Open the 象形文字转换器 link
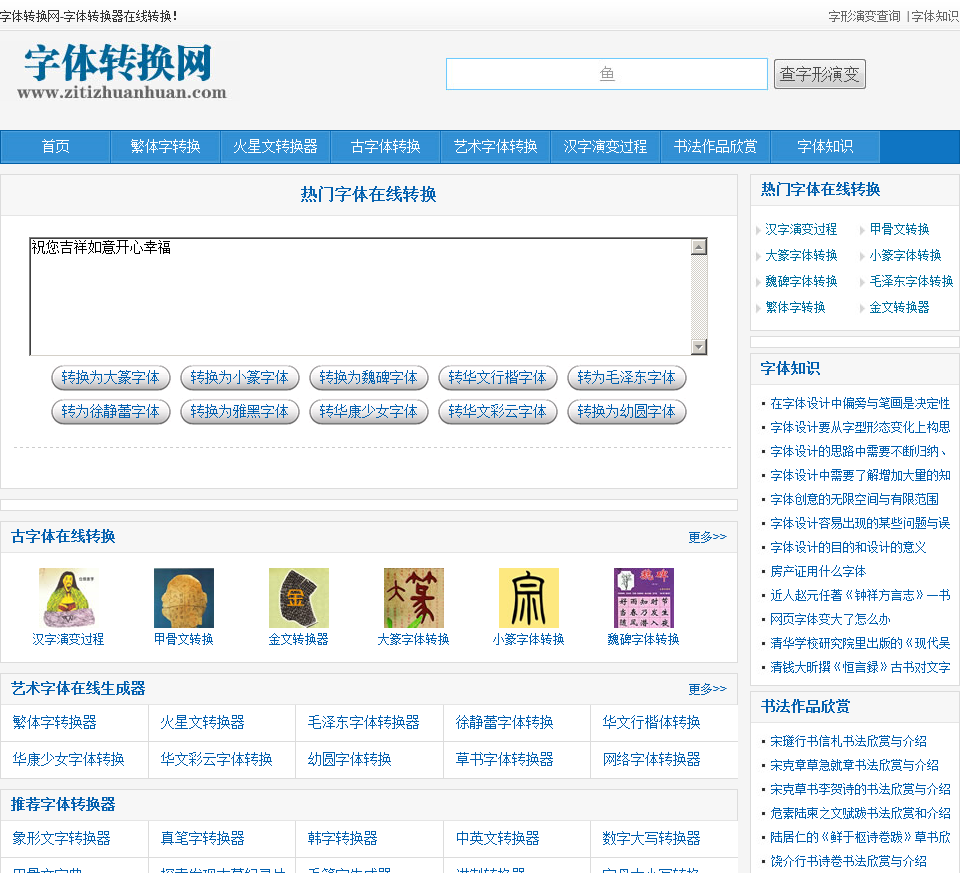The height and width of the screenshot is (873, 960). [61, 839]
